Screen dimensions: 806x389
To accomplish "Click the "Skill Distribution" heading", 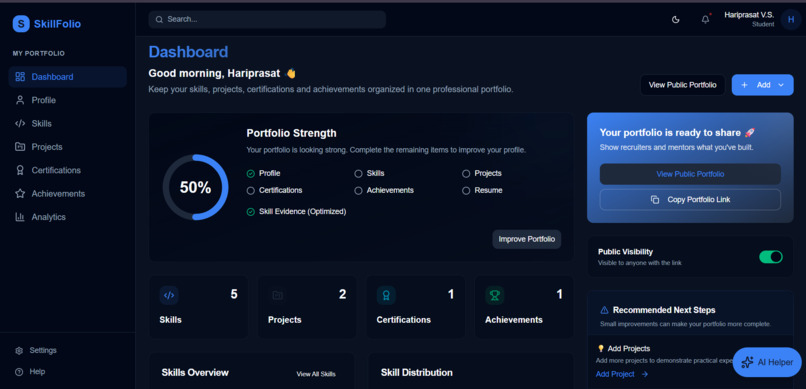I will pyautogui.click(x=416, y=373).
